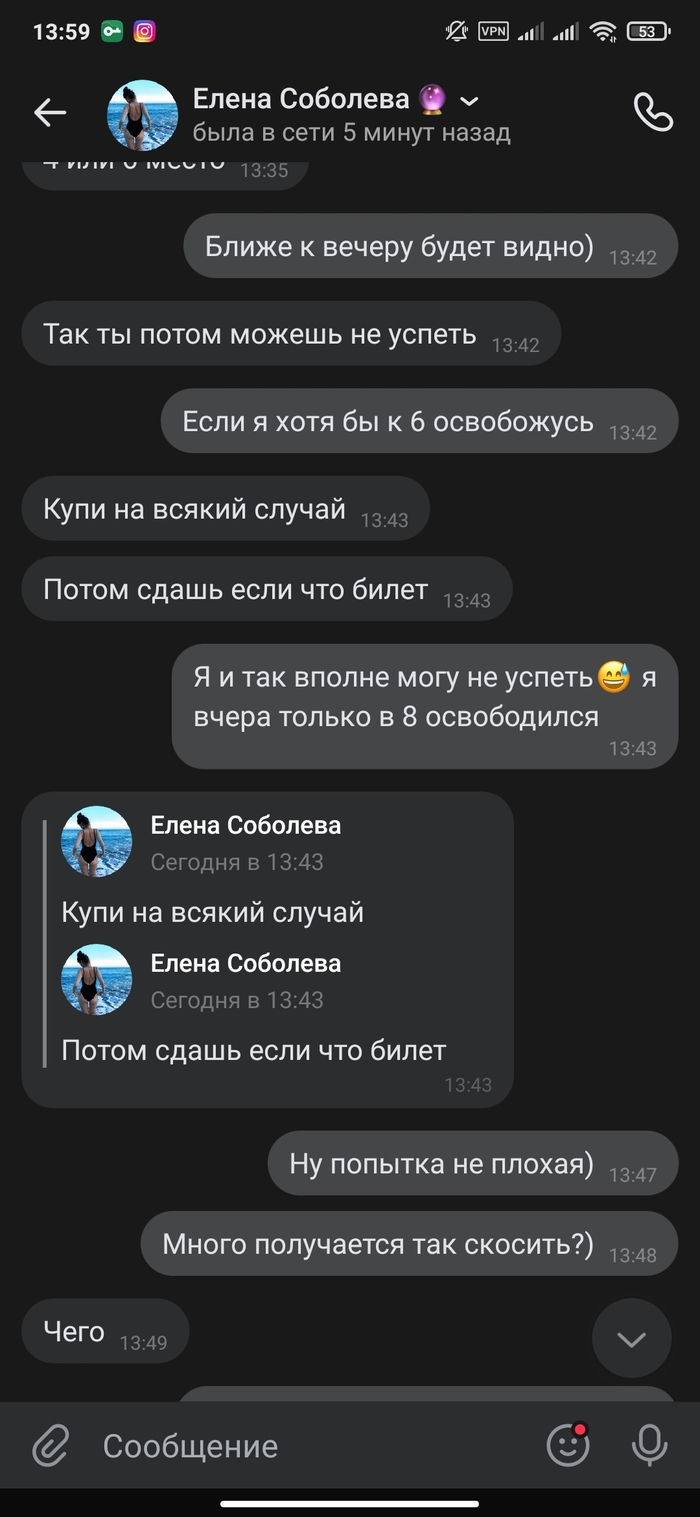
Task: Open Instagram notification in status bar
Action: (145, 31)
